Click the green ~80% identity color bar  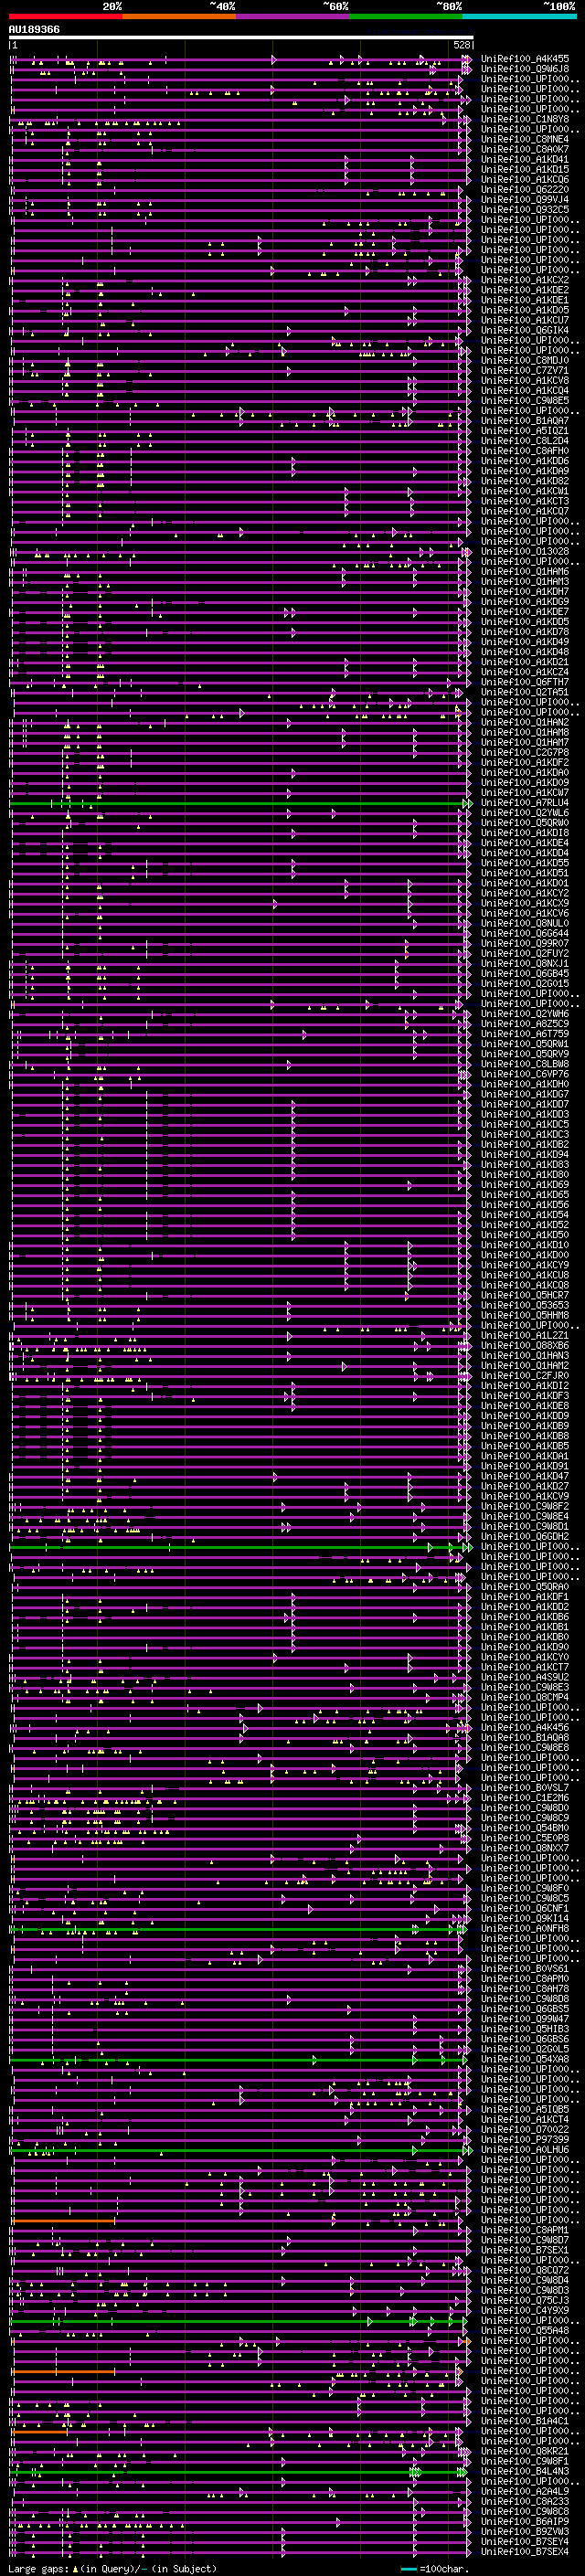[x=406, y=17]
